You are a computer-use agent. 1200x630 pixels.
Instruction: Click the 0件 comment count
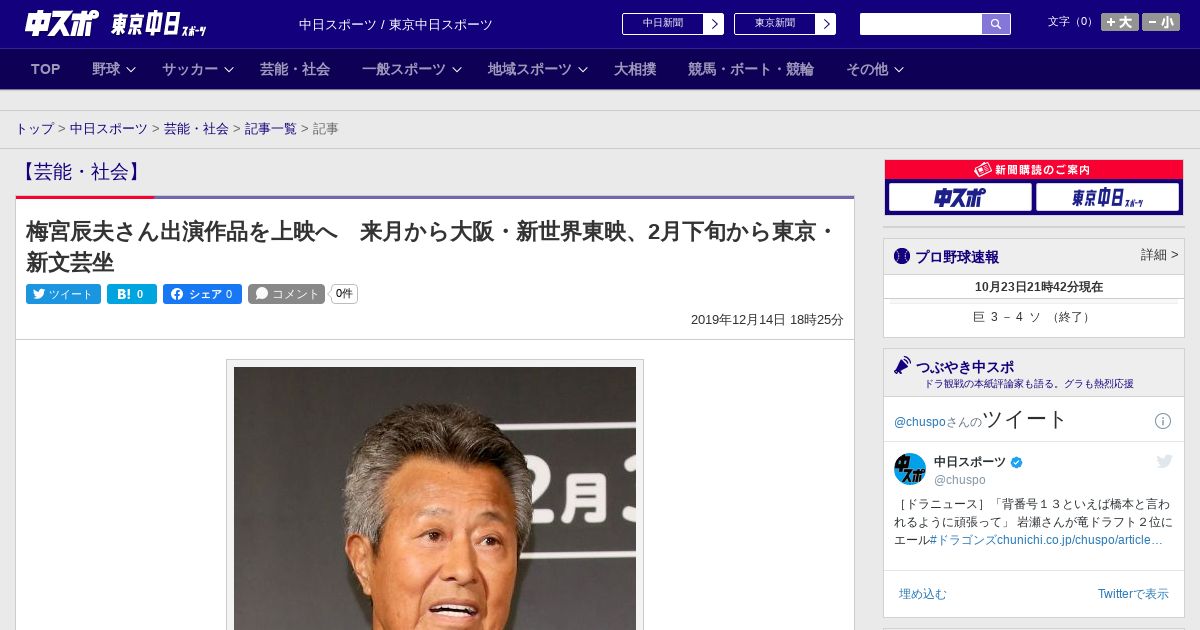tap(344, 294)
